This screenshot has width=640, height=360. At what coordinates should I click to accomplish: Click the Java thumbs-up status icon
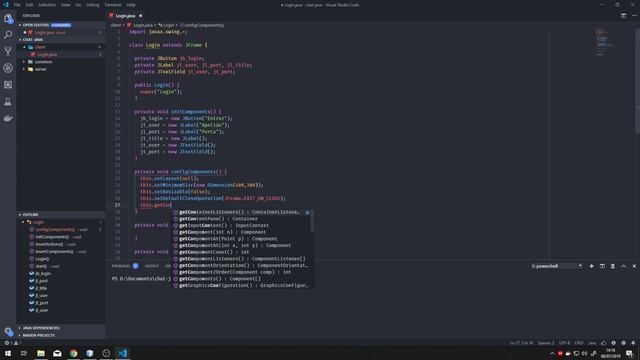[x=603, y=343]
